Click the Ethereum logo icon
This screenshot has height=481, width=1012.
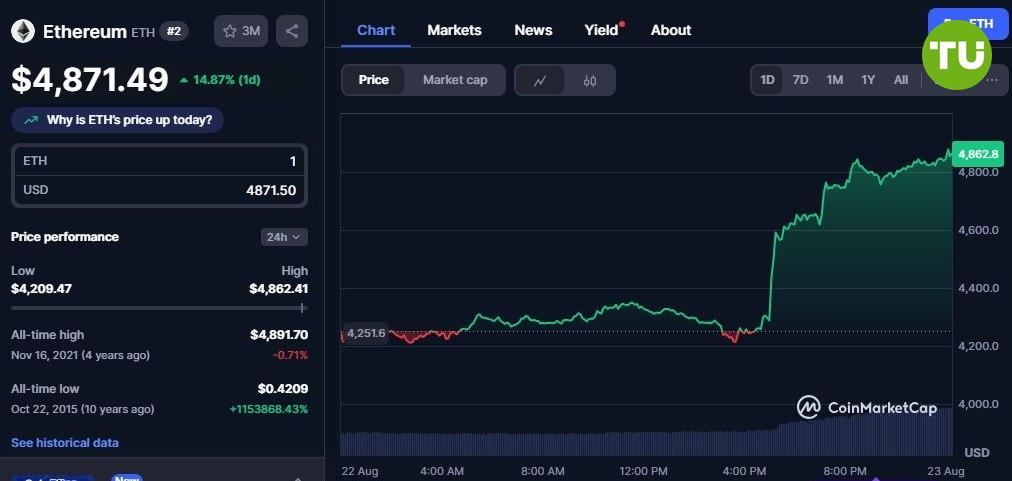(23, 31)
